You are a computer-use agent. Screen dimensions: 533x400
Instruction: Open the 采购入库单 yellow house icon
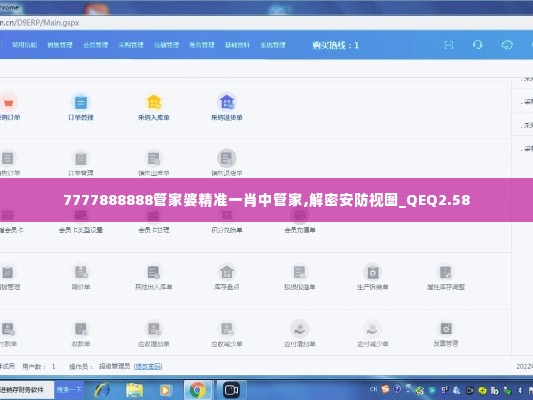point(154,102)
